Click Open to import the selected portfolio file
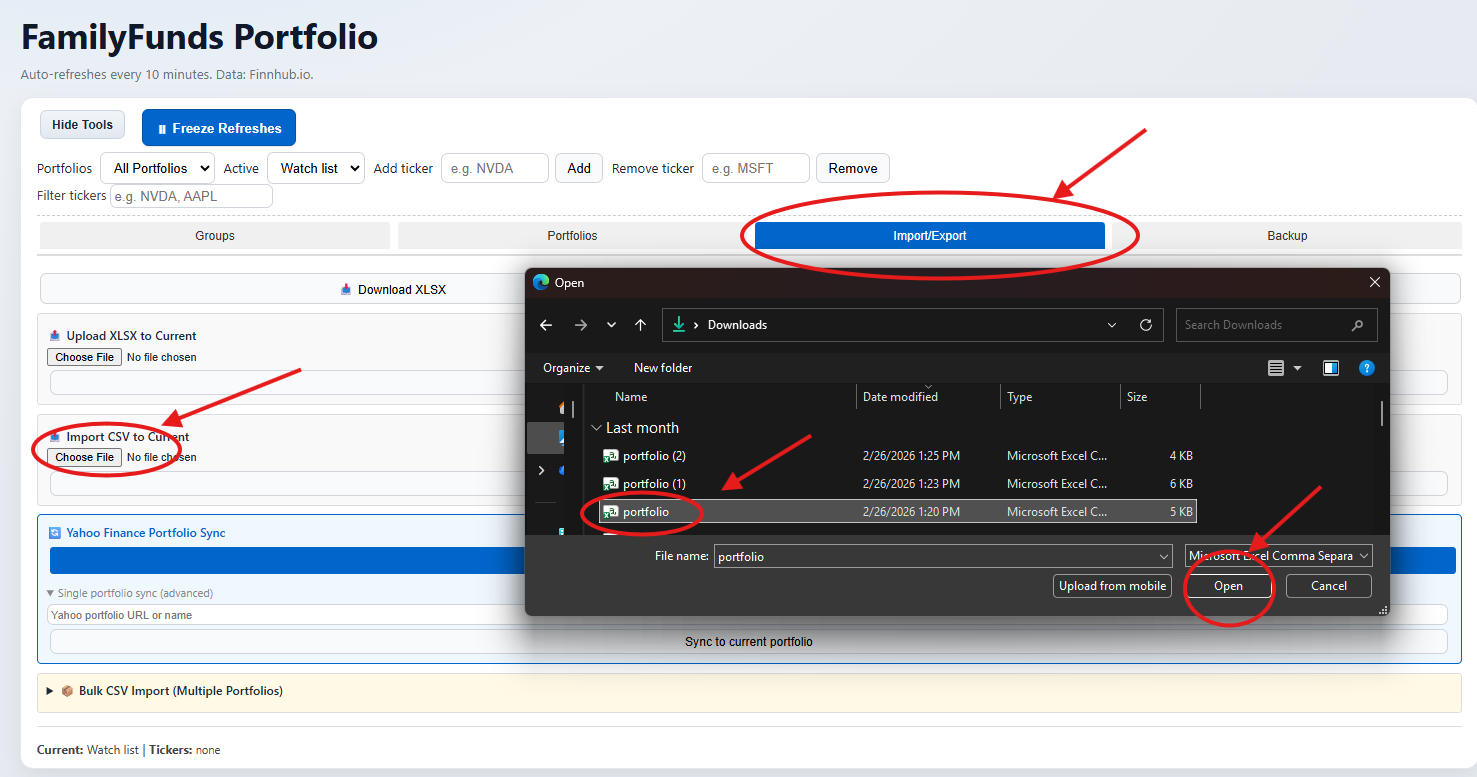The height and width of the screenshot is (777, 1477). coord(1229,585)
